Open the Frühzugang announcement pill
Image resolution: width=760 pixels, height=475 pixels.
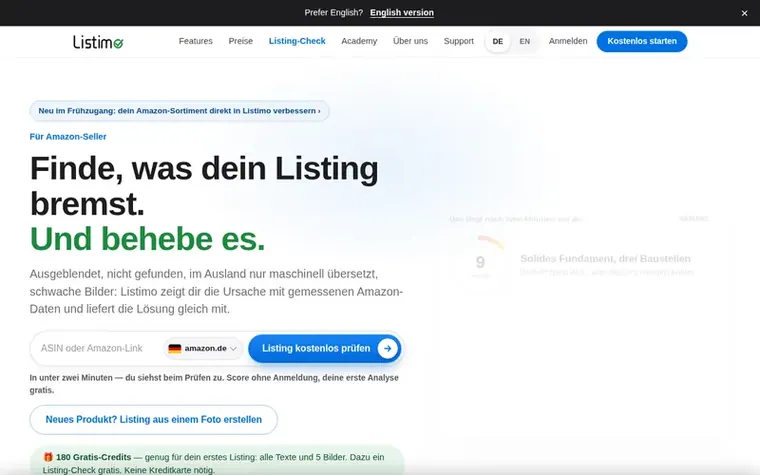(179, 111)
